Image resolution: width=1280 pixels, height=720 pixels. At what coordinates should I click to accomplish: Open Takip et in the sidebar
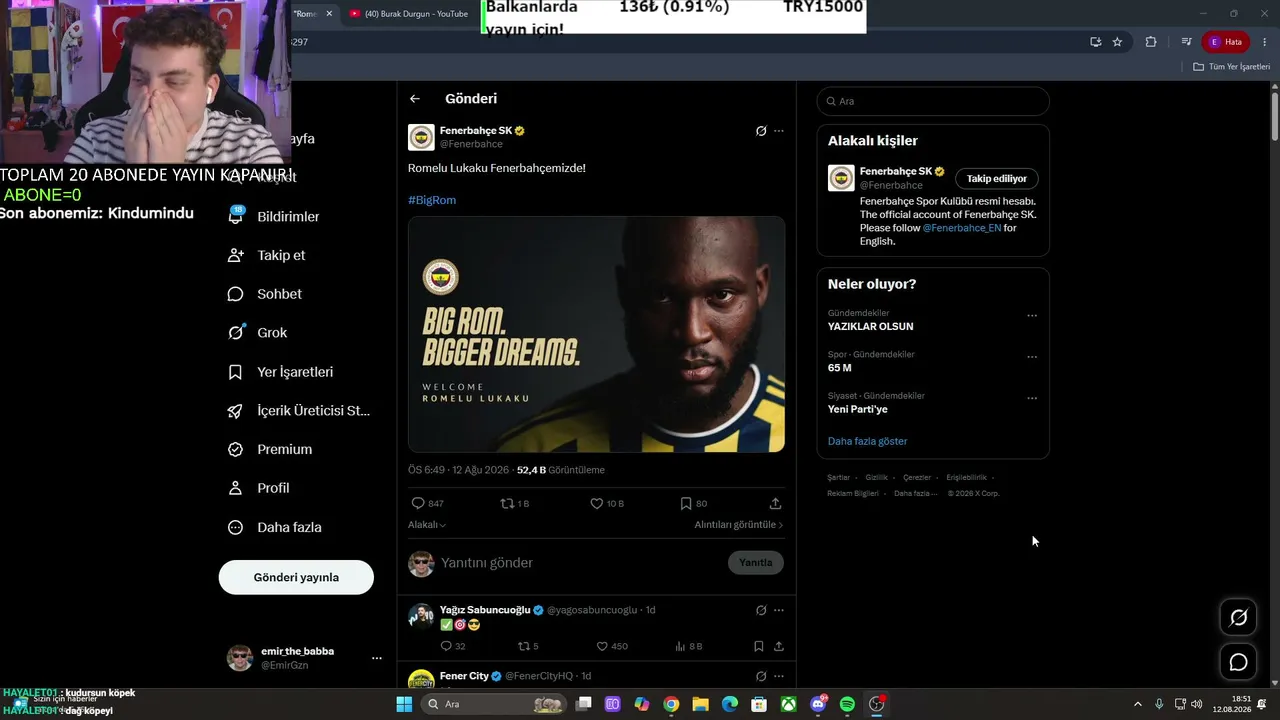(x=267, y=255)
